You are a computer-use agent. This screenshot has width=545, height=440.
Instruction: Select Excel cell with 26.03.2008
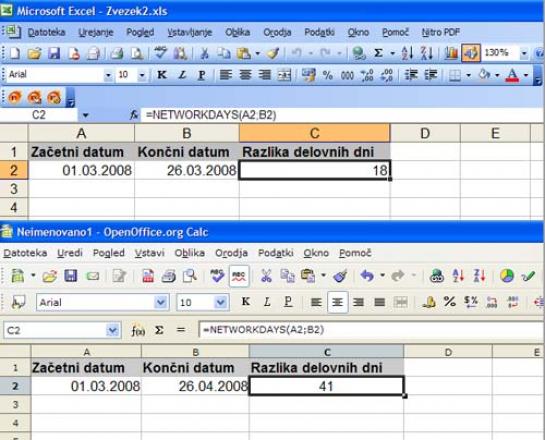187,170
